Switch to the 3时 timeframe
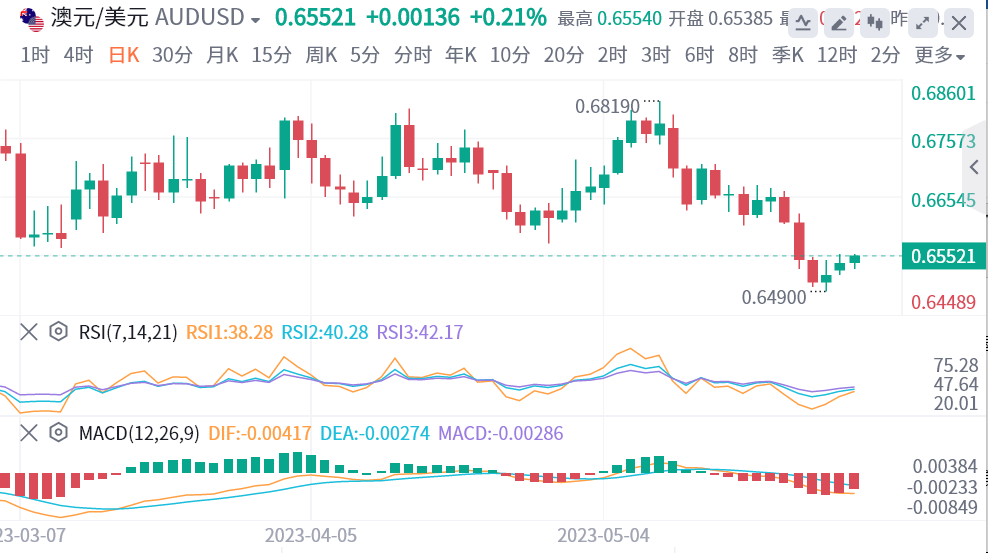 tap(656, 55)
